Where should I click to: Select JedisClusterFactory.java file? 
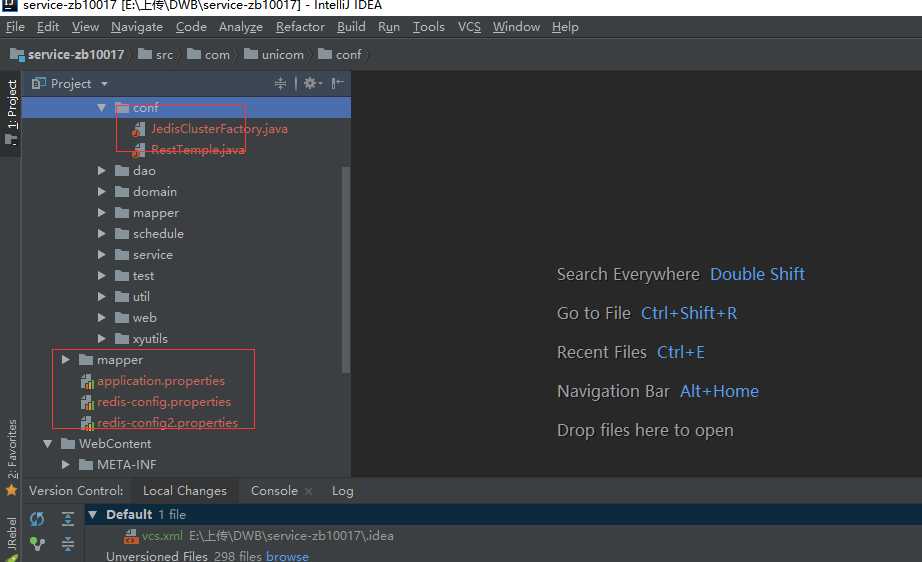[219, 129]
